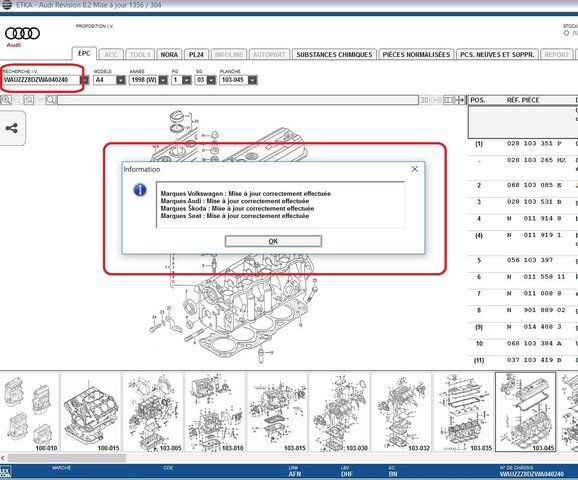The height and width of the screenshot is (480, 578).
Task: Open the Substances Chimiques tab
Action: pos(334,55)
